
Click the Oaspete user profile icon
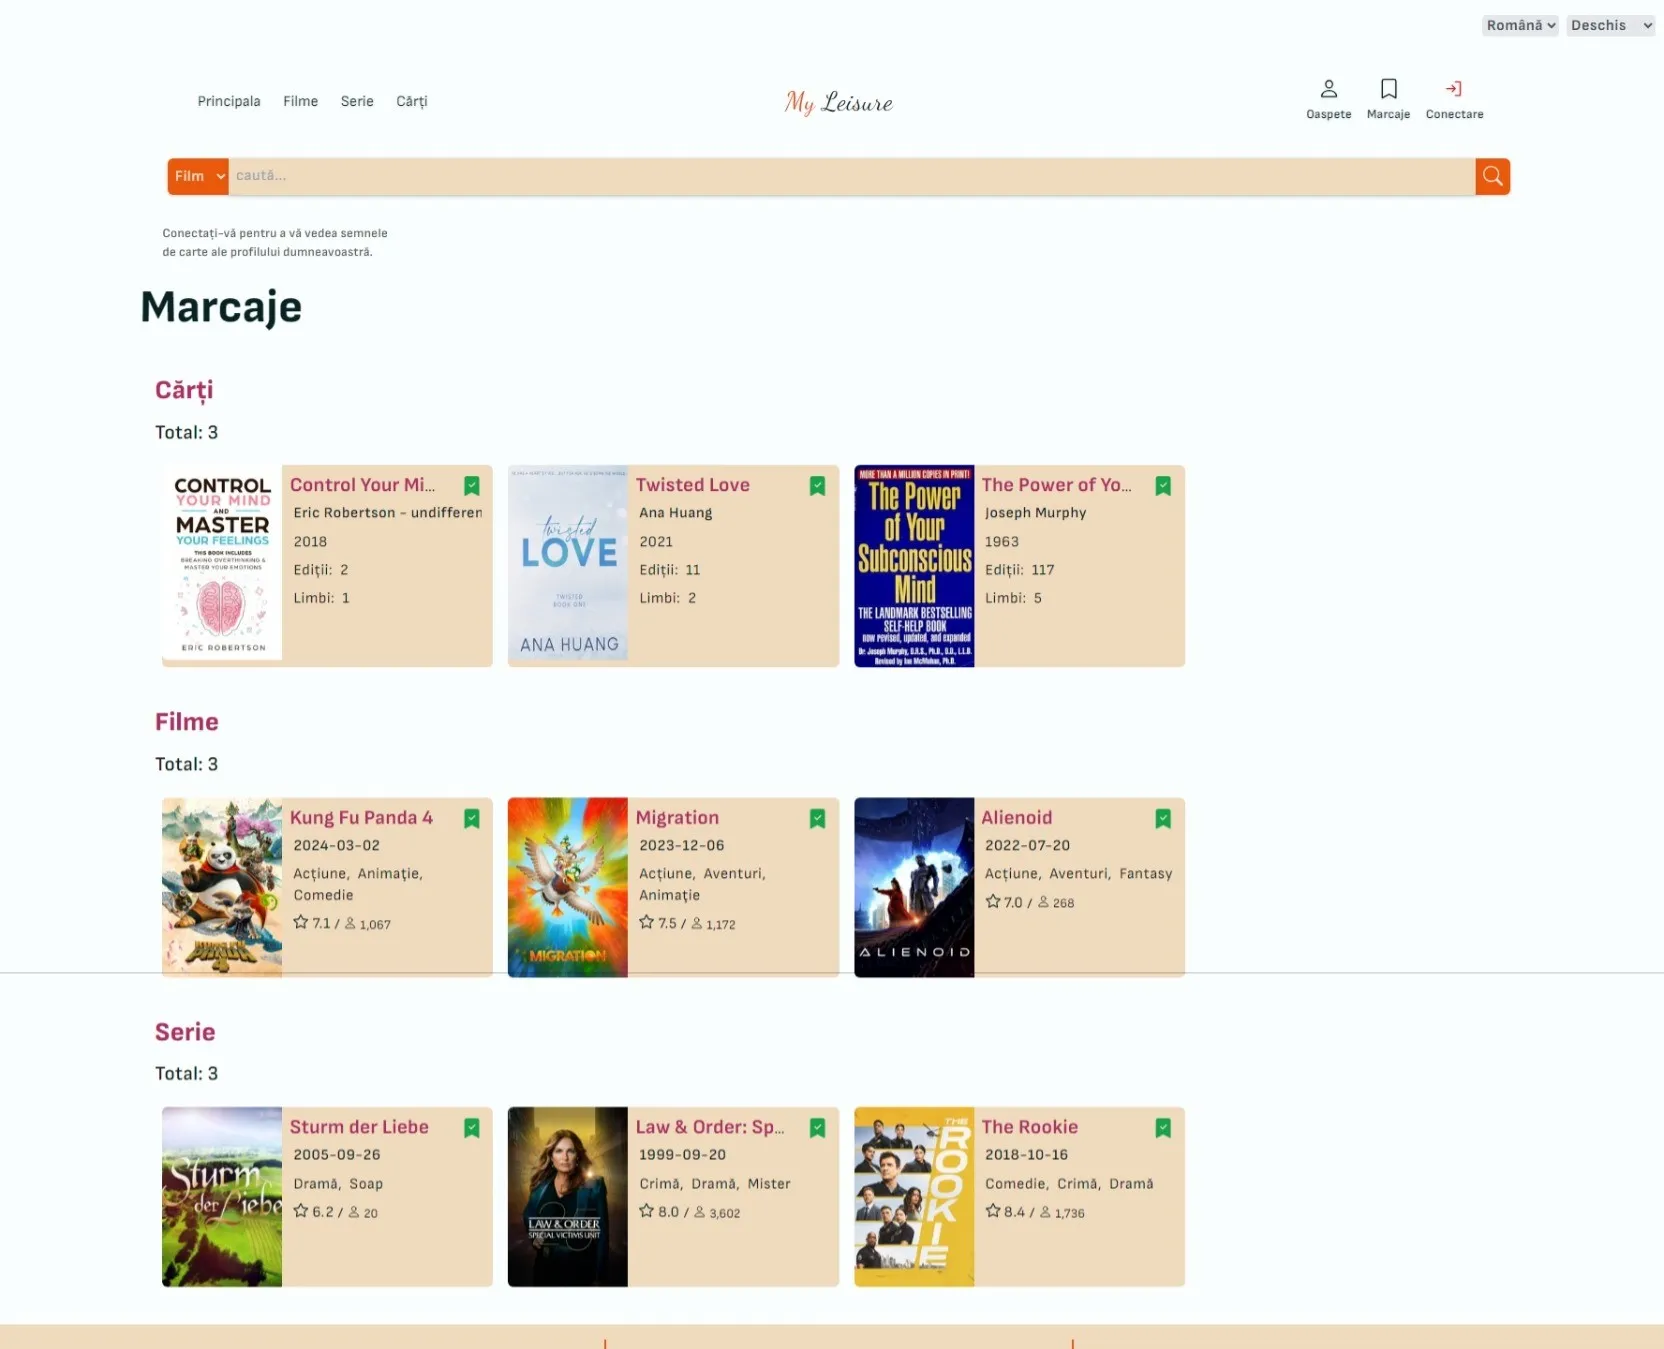coord(1328,89)
